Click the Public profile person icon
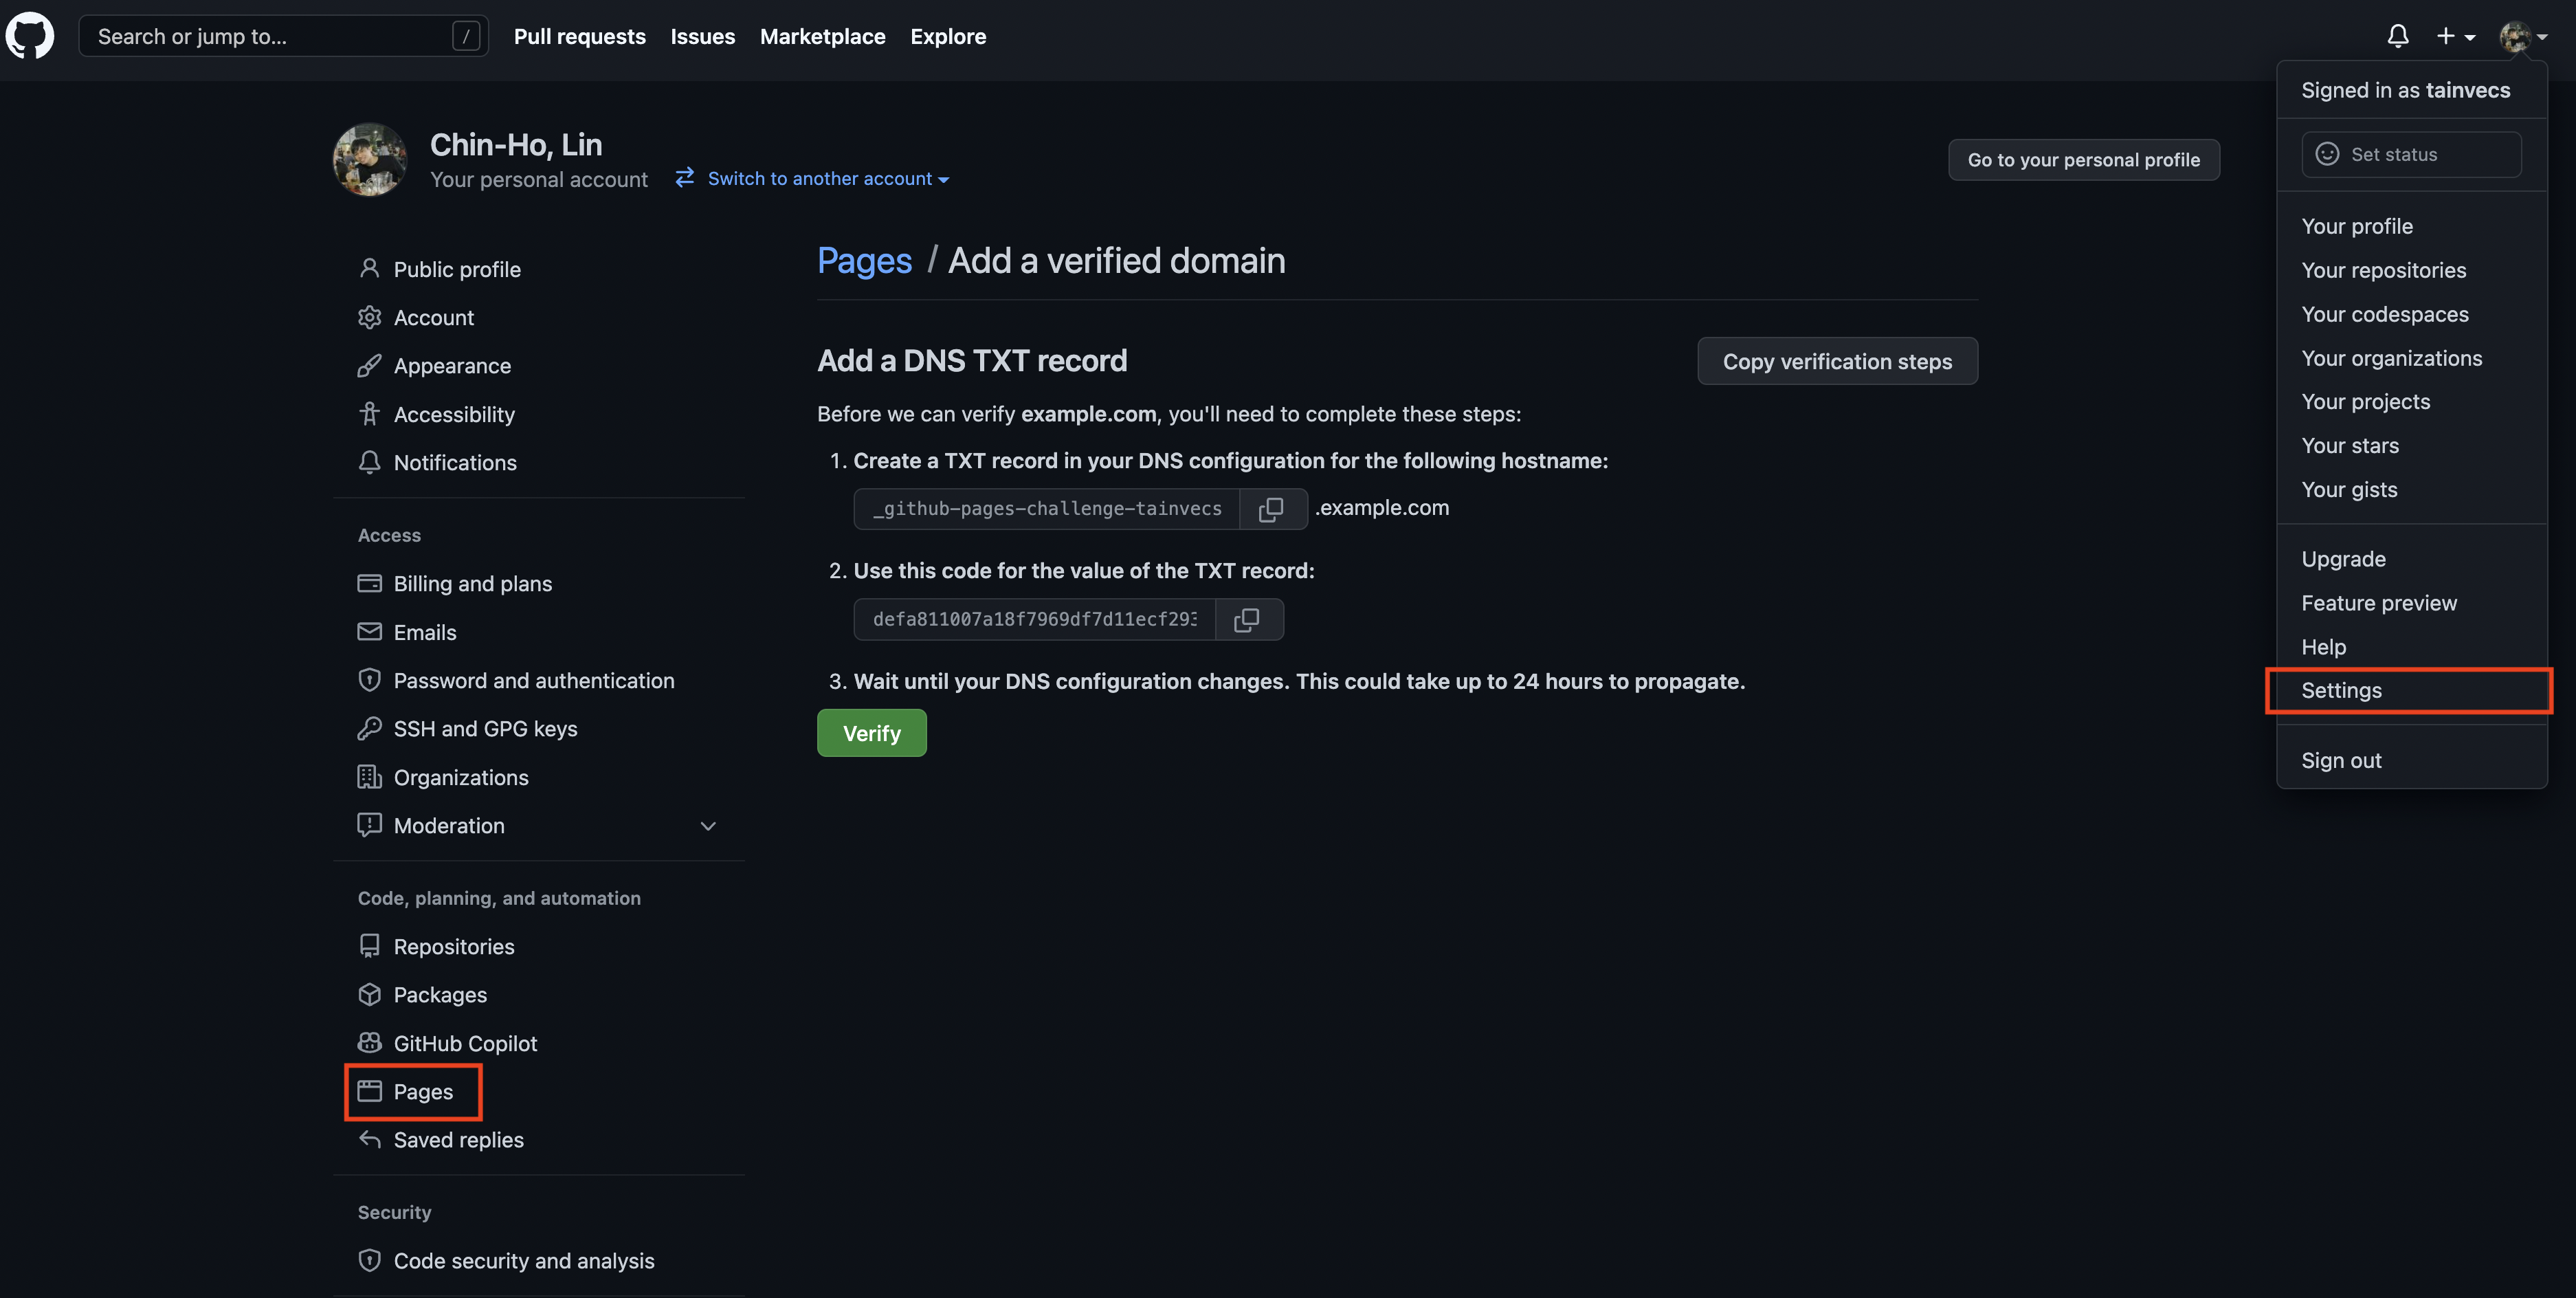This screenshot has height=1298, width=2576. coord(369,268)
